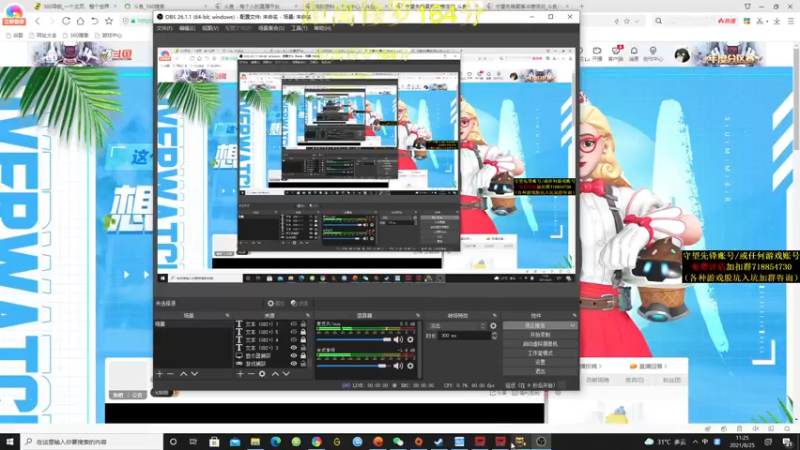This screenshot has width=800, height=450.
Task: Toggle visibility eye for text source 5
Action: click(293, 332)
